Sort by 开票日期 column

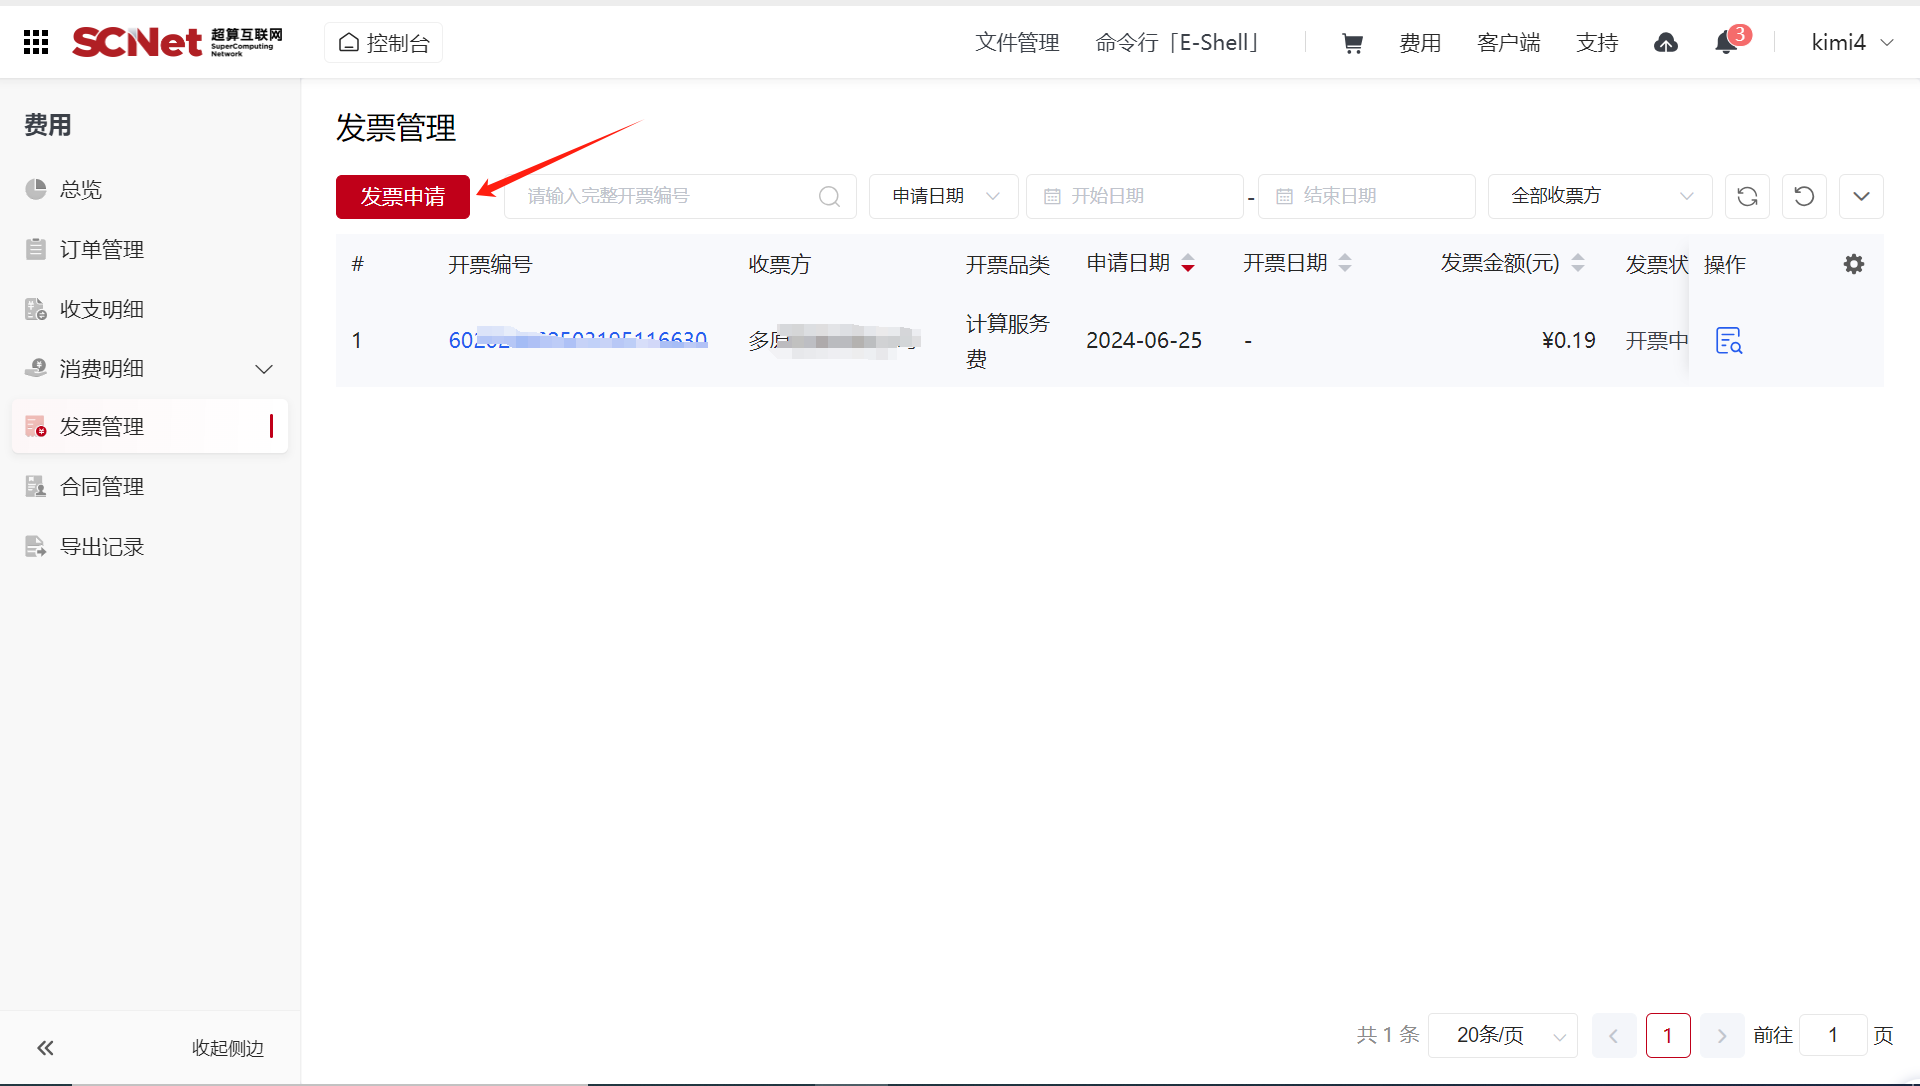pyautogui.click(x=1345, y=264)
